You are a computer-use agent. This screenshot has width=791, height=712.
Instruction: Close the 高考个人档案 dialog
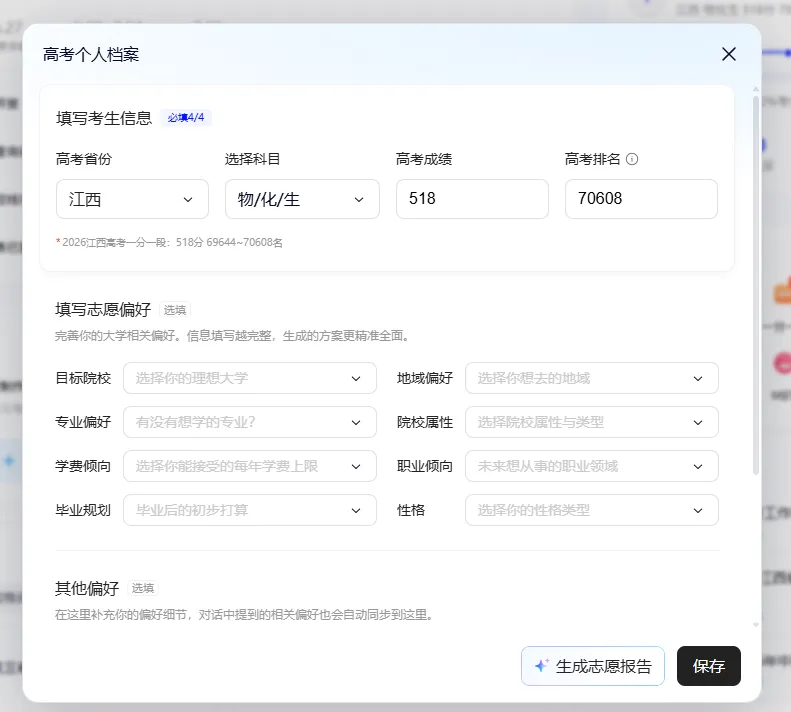pos(728,54)
